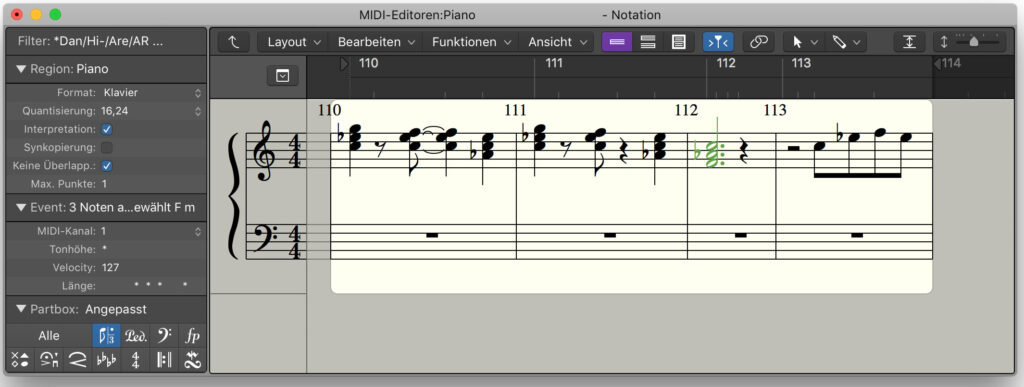Select the fermata and accents group
The image size is (1024, 387).
(x=49, y=360)
